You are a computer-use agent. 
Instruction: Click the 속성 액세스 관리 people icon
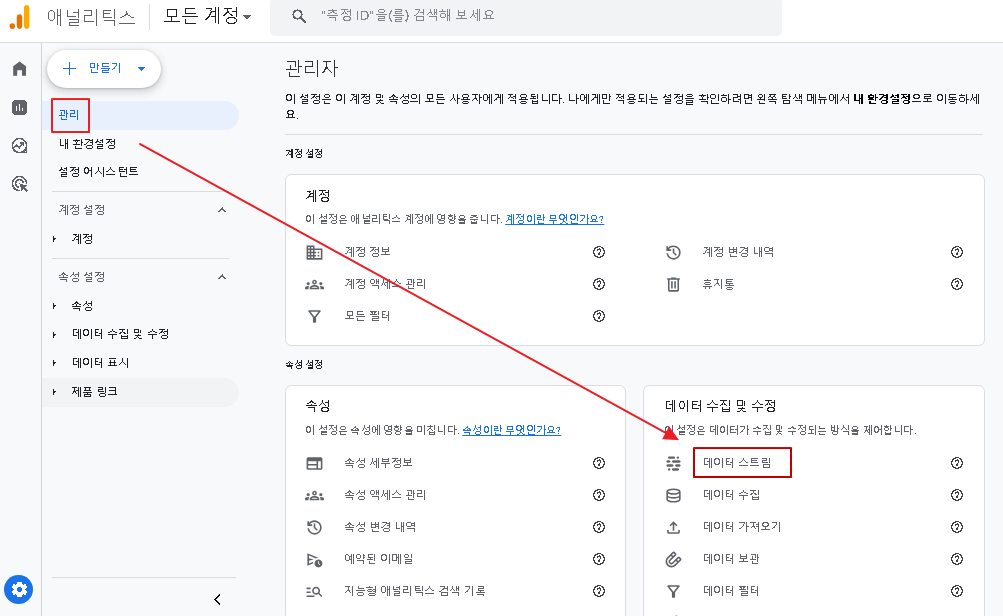point(314,495)
